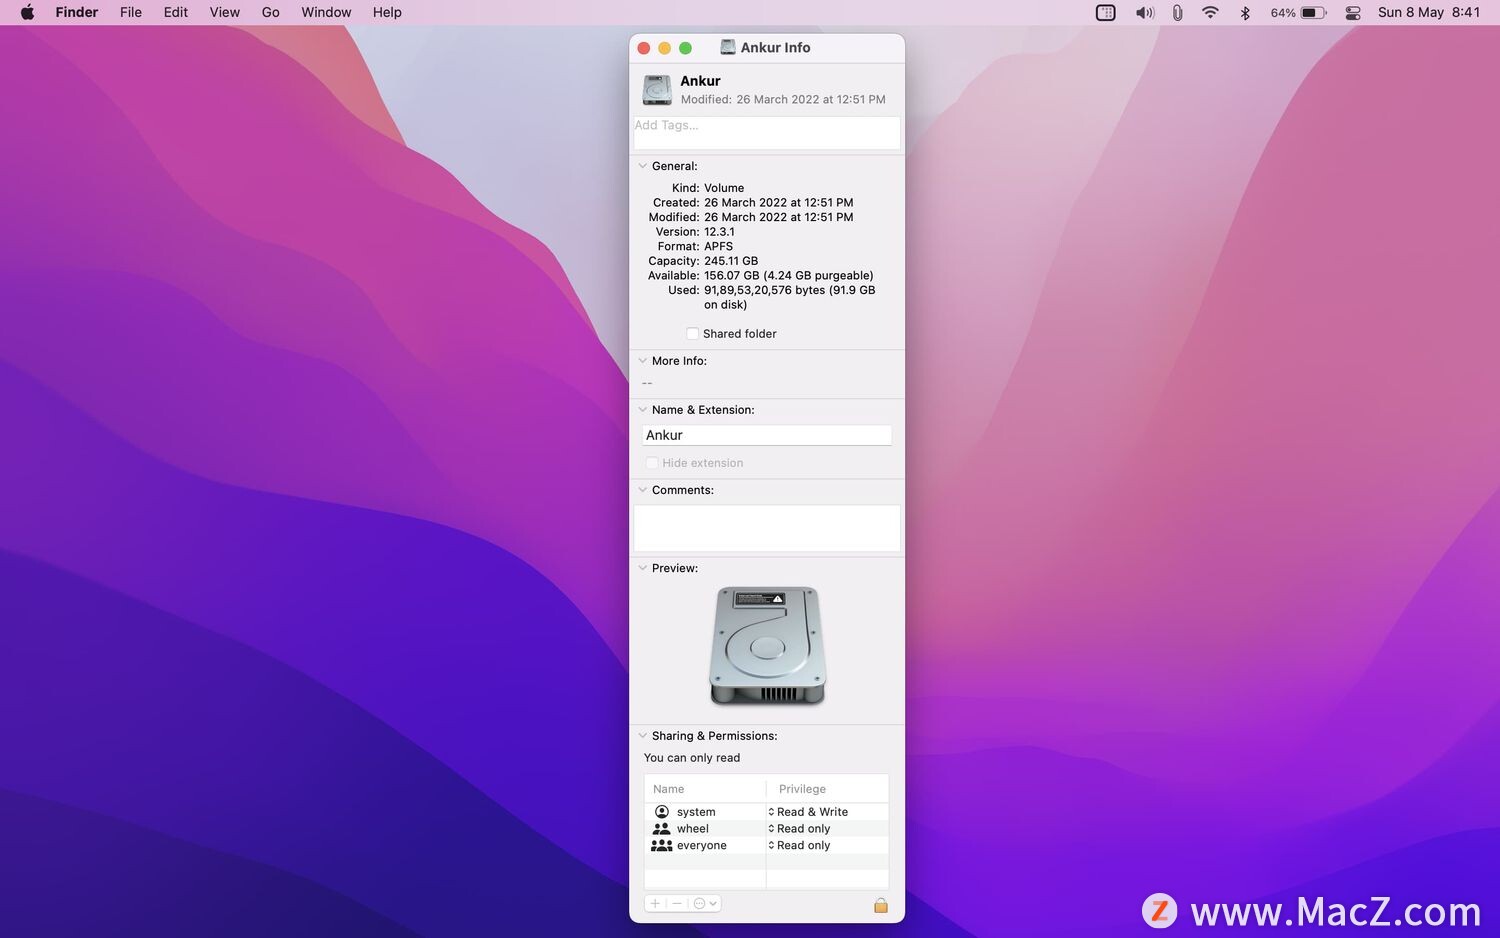
Task: Click the keyboard grid menu bar icon
Action: pyautogui.click(x=1105, y=12)
